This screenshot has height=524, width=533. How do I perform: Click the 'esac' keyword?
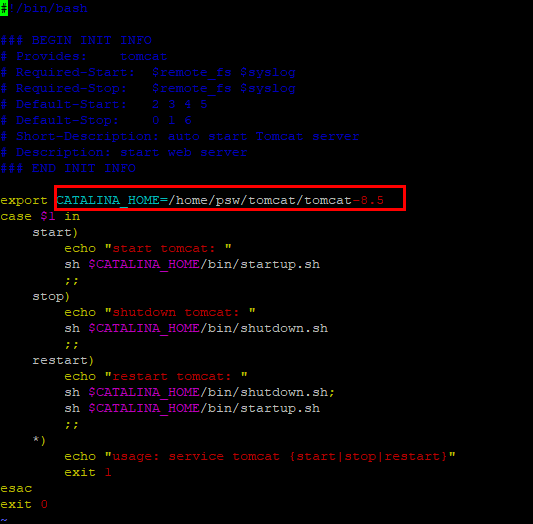click(x=16, y=488)
